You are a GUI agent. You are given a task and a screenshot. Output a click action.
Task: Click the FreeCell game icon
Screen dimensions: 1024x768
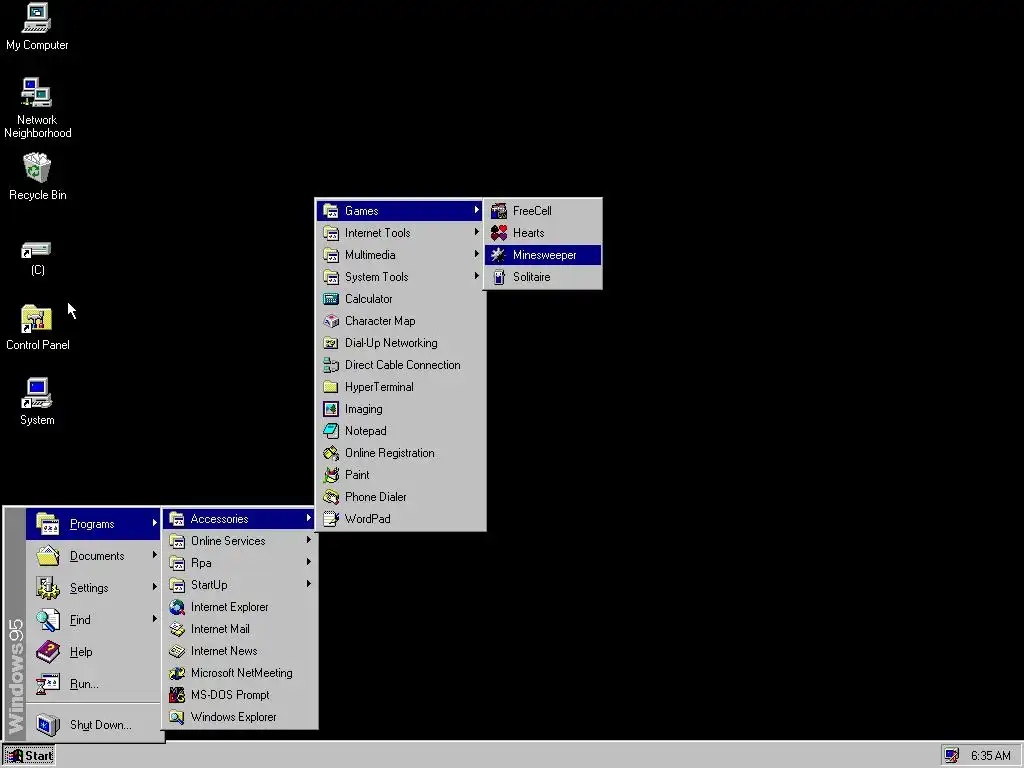pos(499,211)
